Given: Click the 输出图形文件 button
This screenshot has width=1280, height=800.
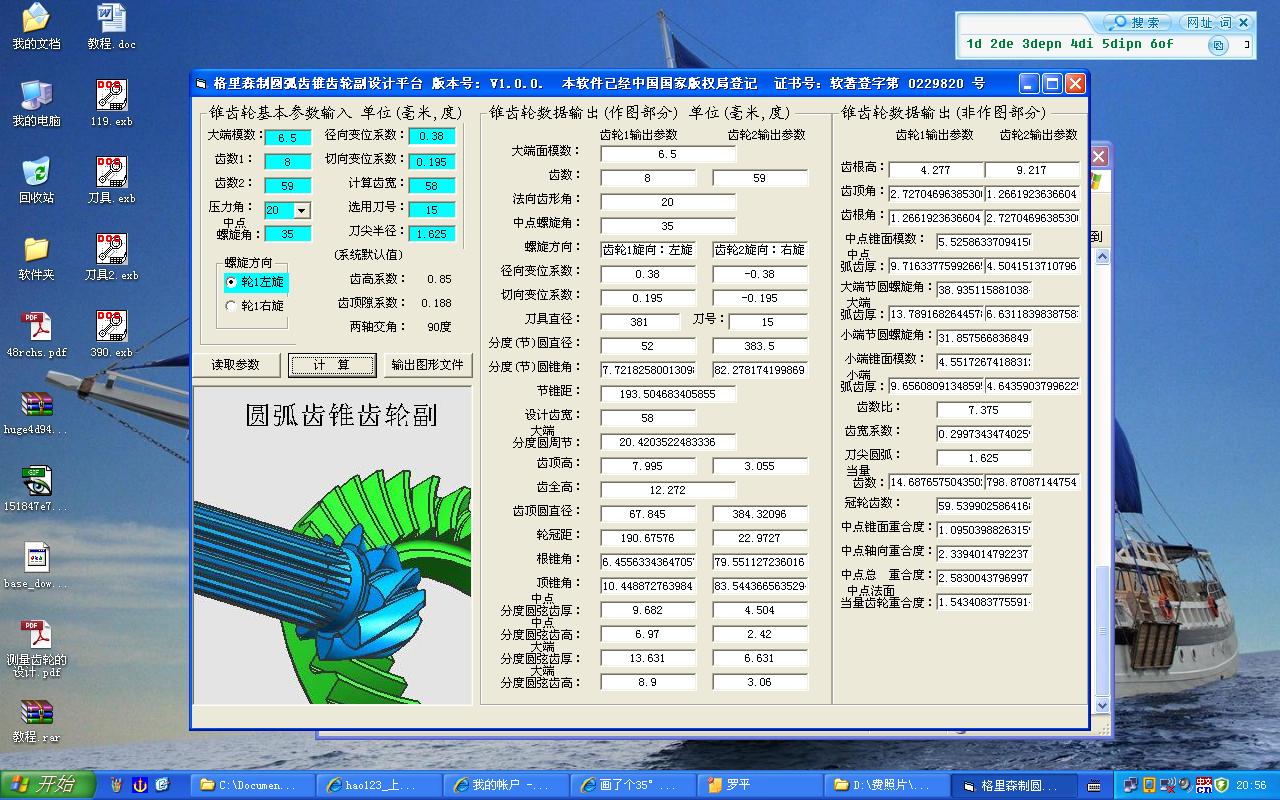Looking at the screenshot, I should pyautogui.click(x=427, y=365).
